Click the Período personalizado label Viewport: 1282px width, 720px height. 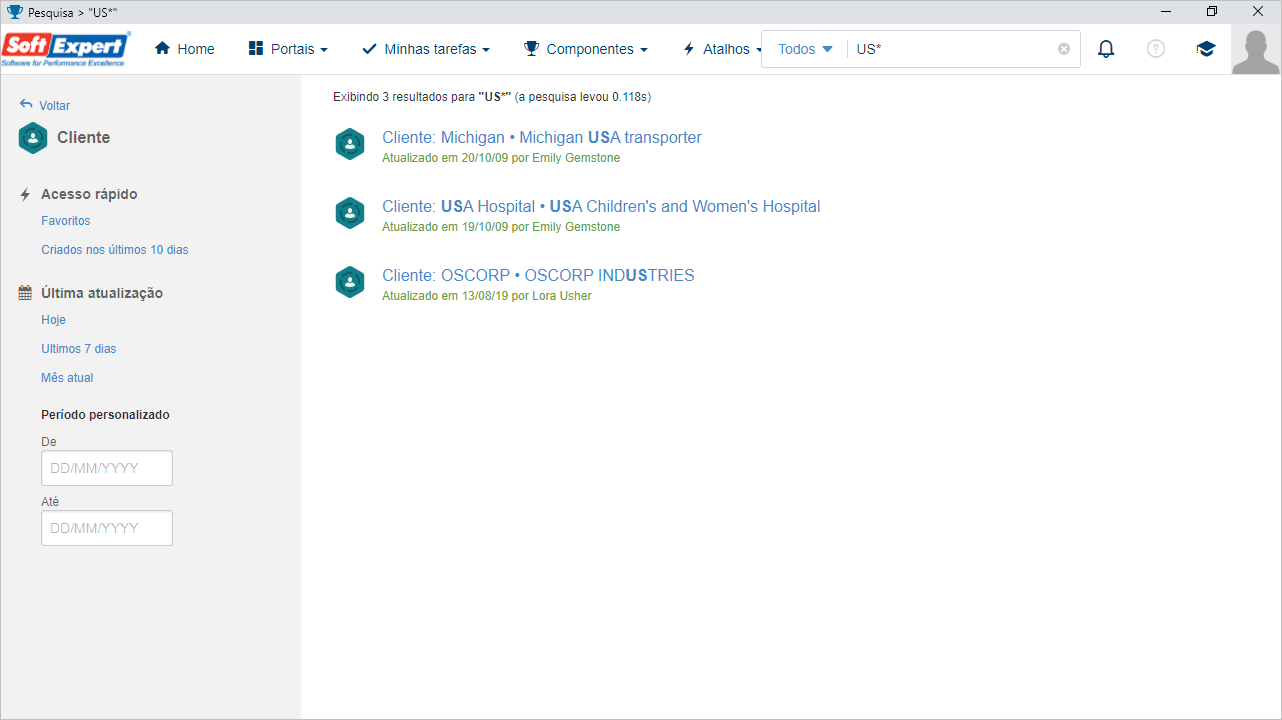point(105,415)
